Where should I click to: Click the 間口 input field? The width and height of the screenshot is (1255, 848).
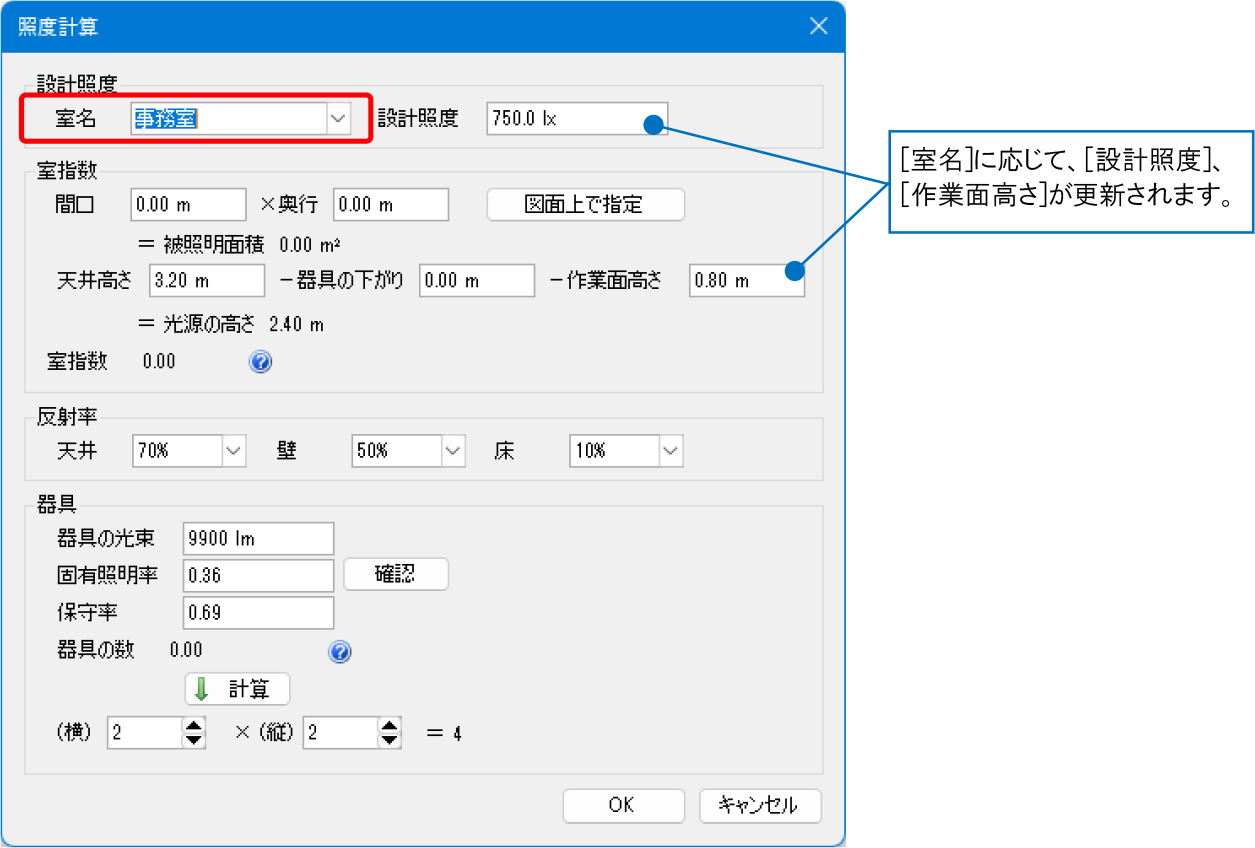coord(188,205)
